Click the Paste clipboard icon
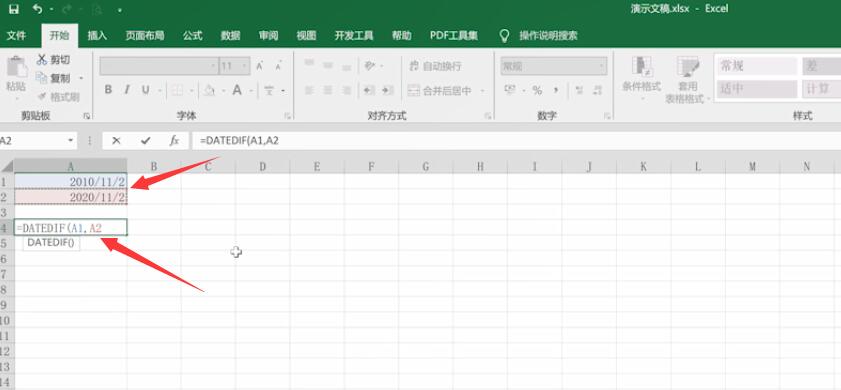The image size is (841, 390). [x=17, y=68]
